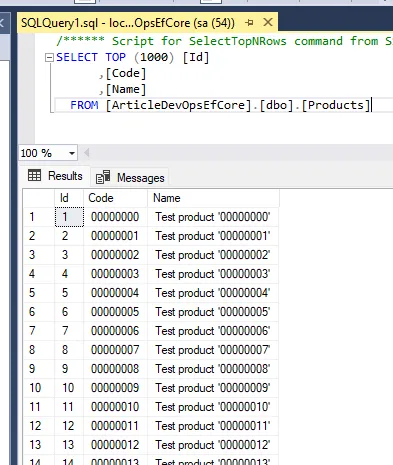The image size is (393, 465).
Task: Select the Id column header
Action: point(69,198)
